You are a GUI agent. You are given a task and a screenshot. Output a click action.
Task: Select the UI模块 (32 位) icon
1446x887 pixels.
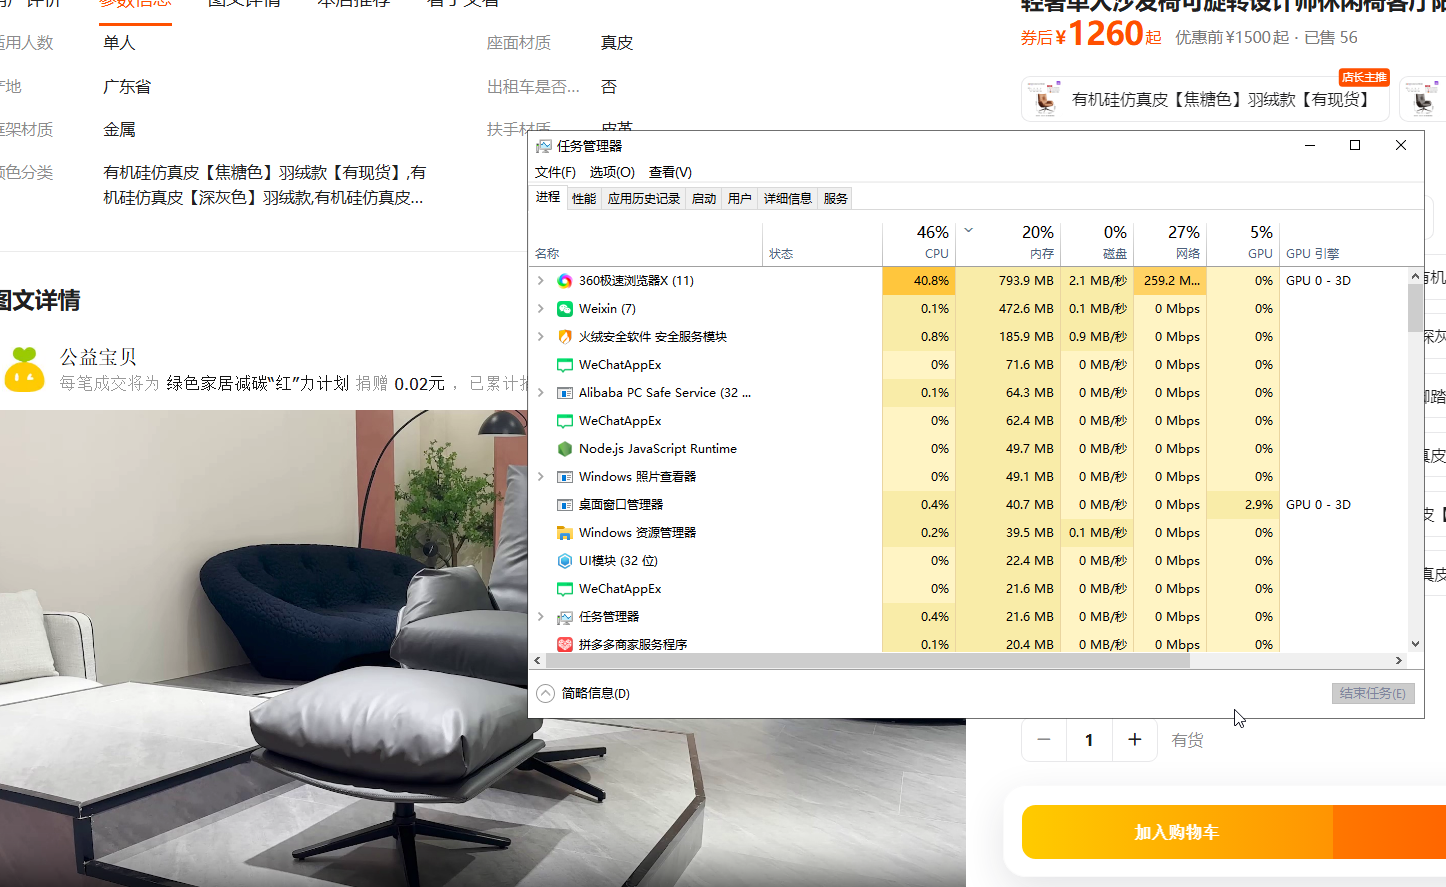pos(565,560)
